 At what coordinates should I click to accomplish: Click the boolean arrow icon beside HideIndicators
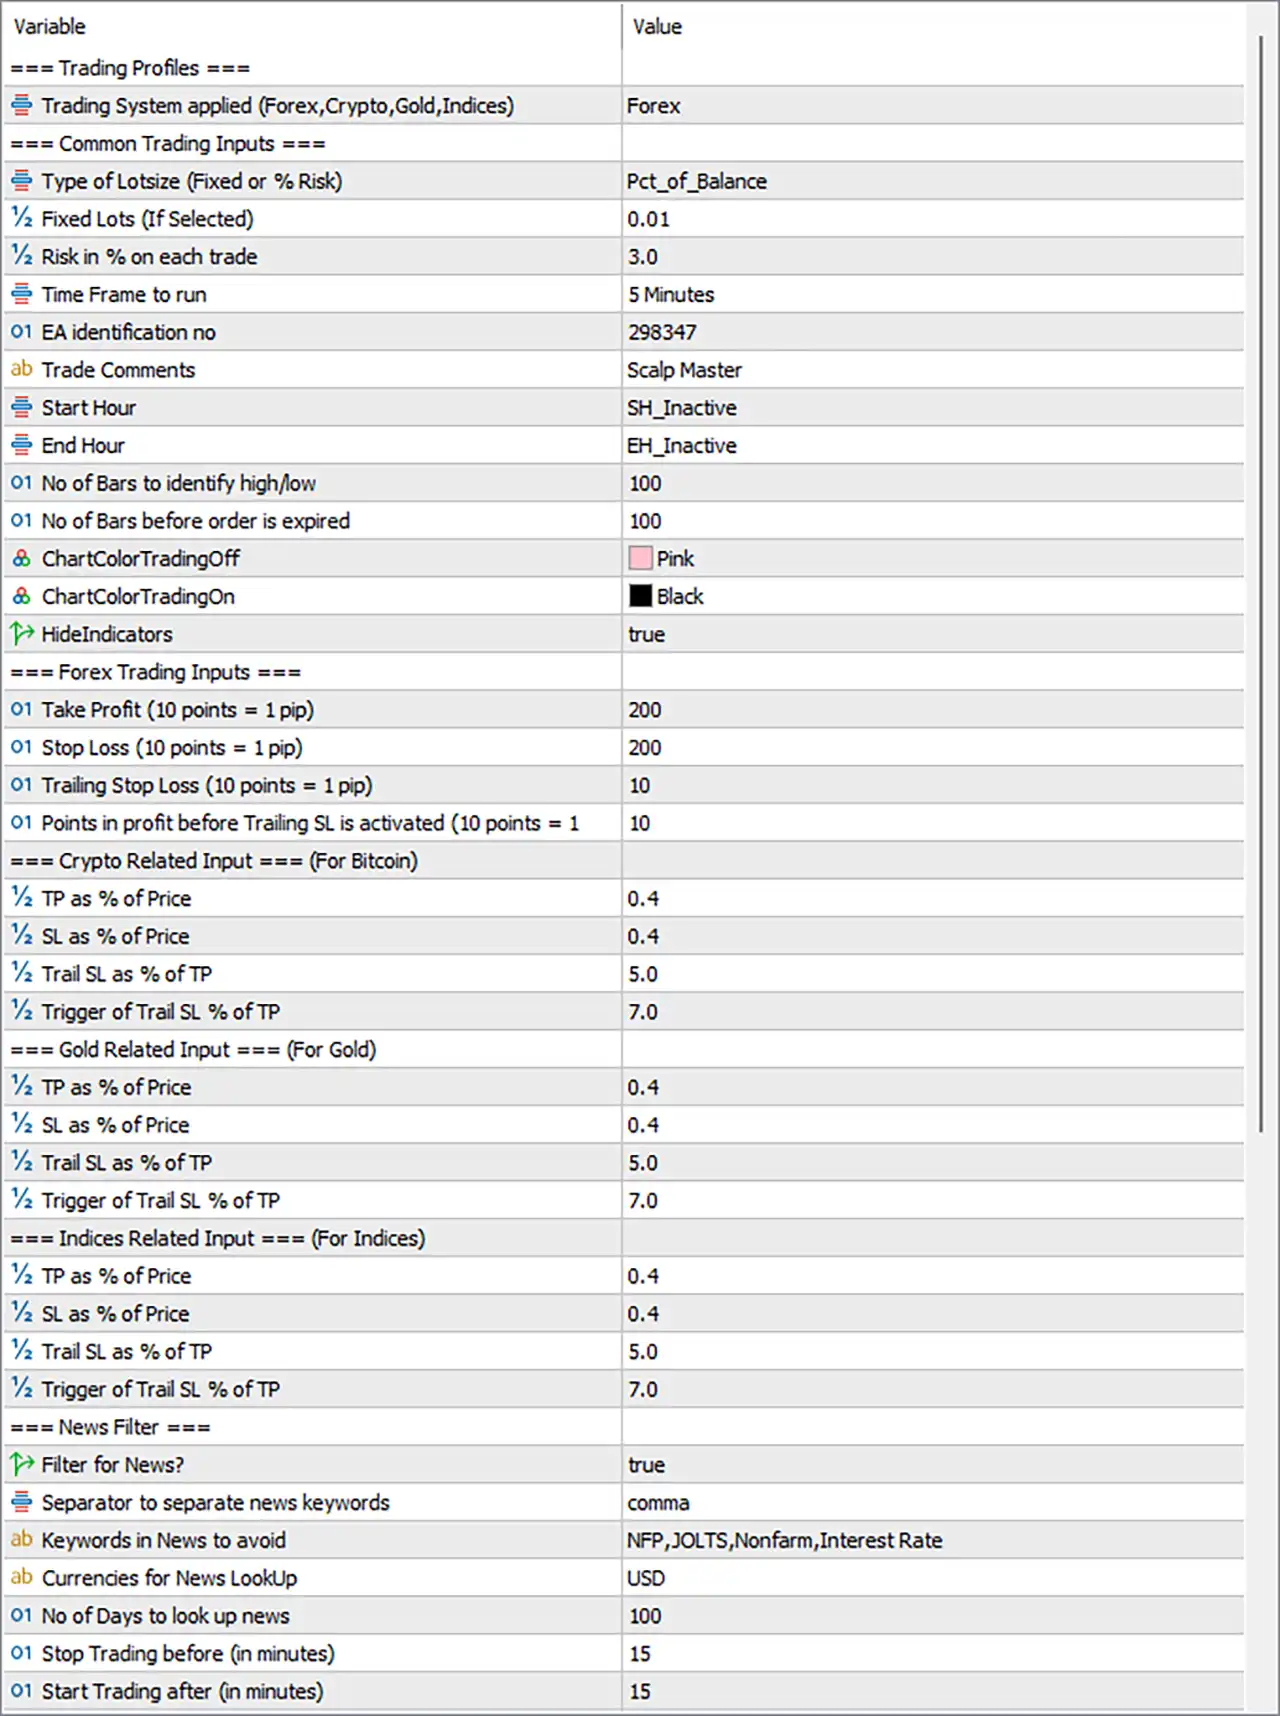21,634
